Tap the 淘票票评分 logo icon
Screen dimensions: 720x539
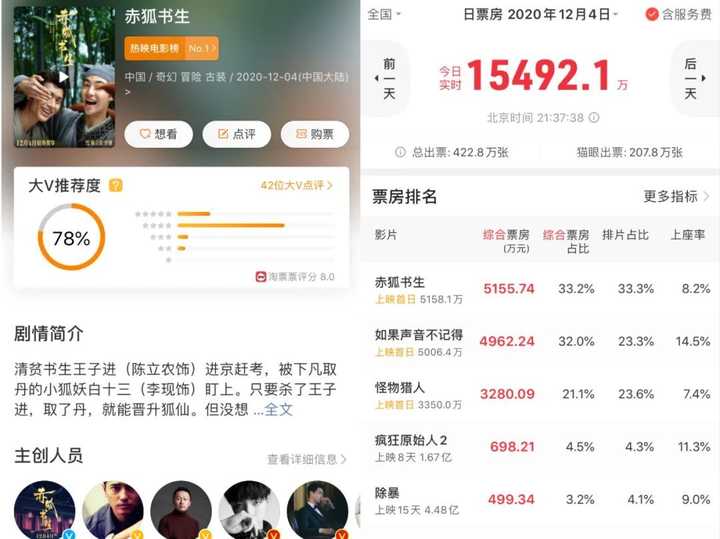tap(261, 277)
